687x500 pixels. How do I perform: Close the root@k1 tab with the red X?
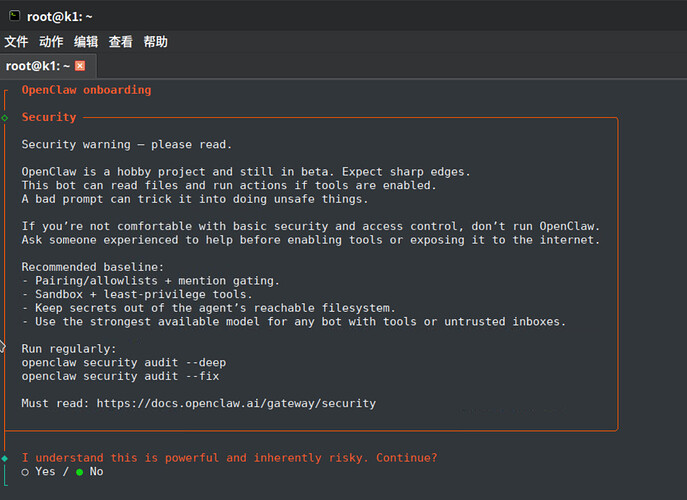tap(80, 66)
